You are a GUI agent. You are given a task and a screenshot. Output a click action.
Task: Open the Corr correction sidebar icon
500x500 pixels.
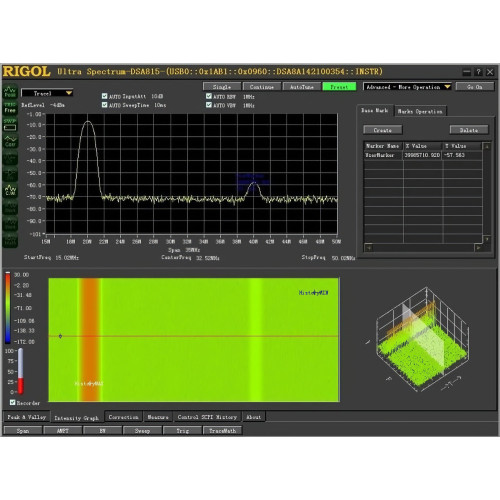[x=10, y=141]
